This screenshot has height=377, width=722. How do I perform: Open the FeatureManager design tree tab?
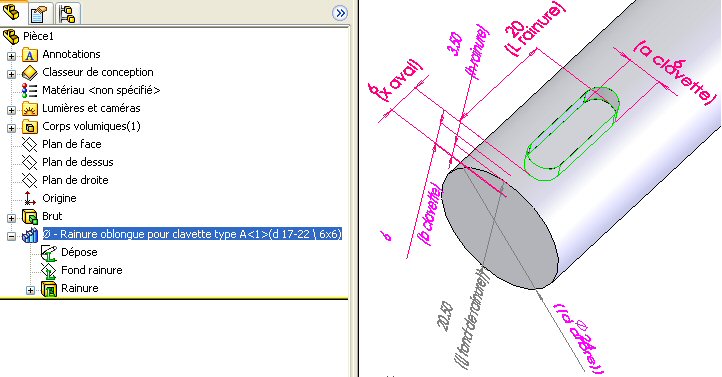coord(12,12)
